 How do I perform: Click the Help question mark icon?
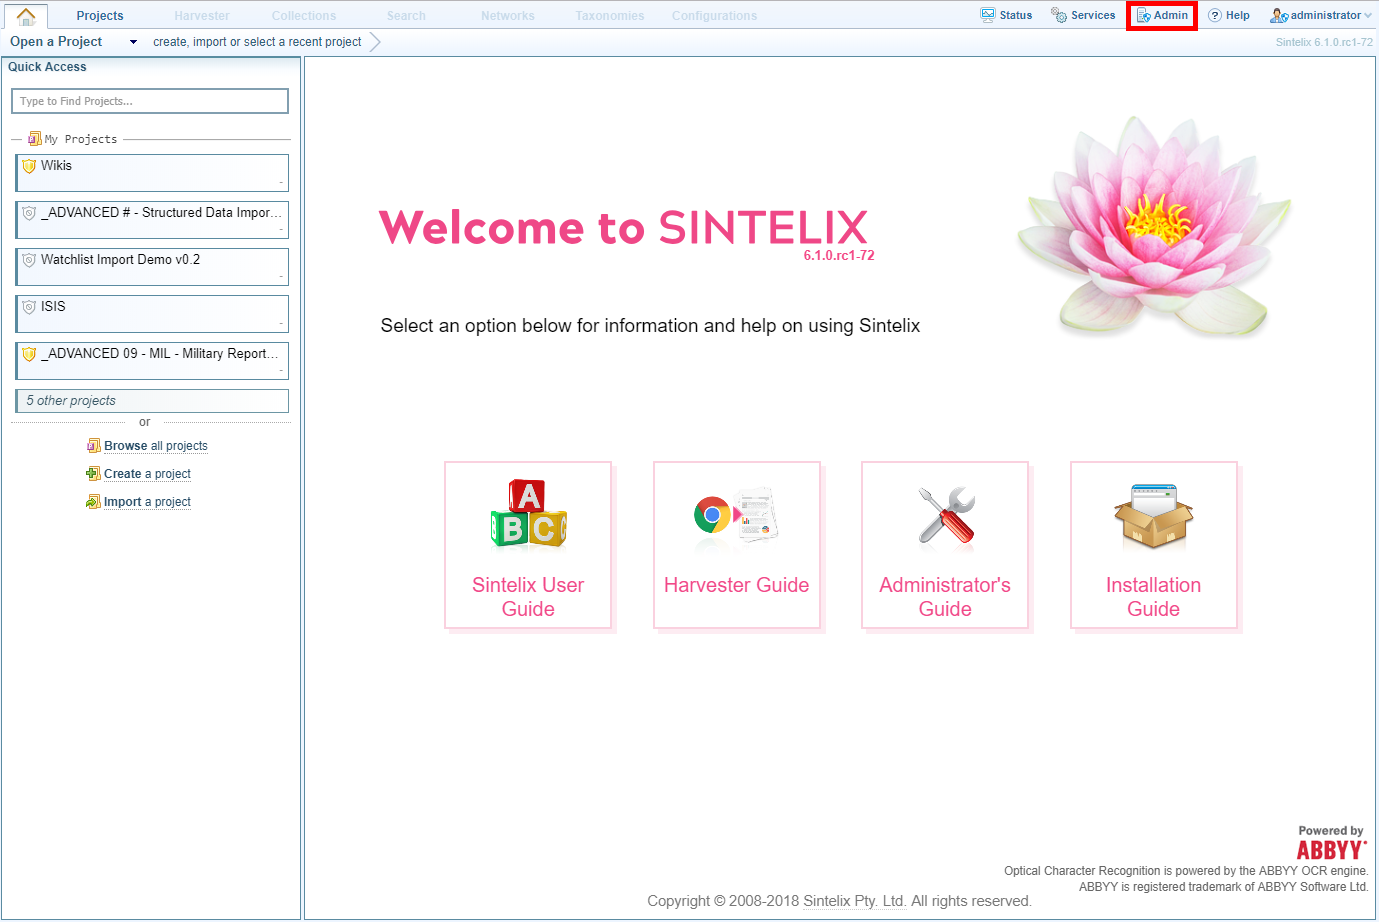click(x=1215, y=15)
